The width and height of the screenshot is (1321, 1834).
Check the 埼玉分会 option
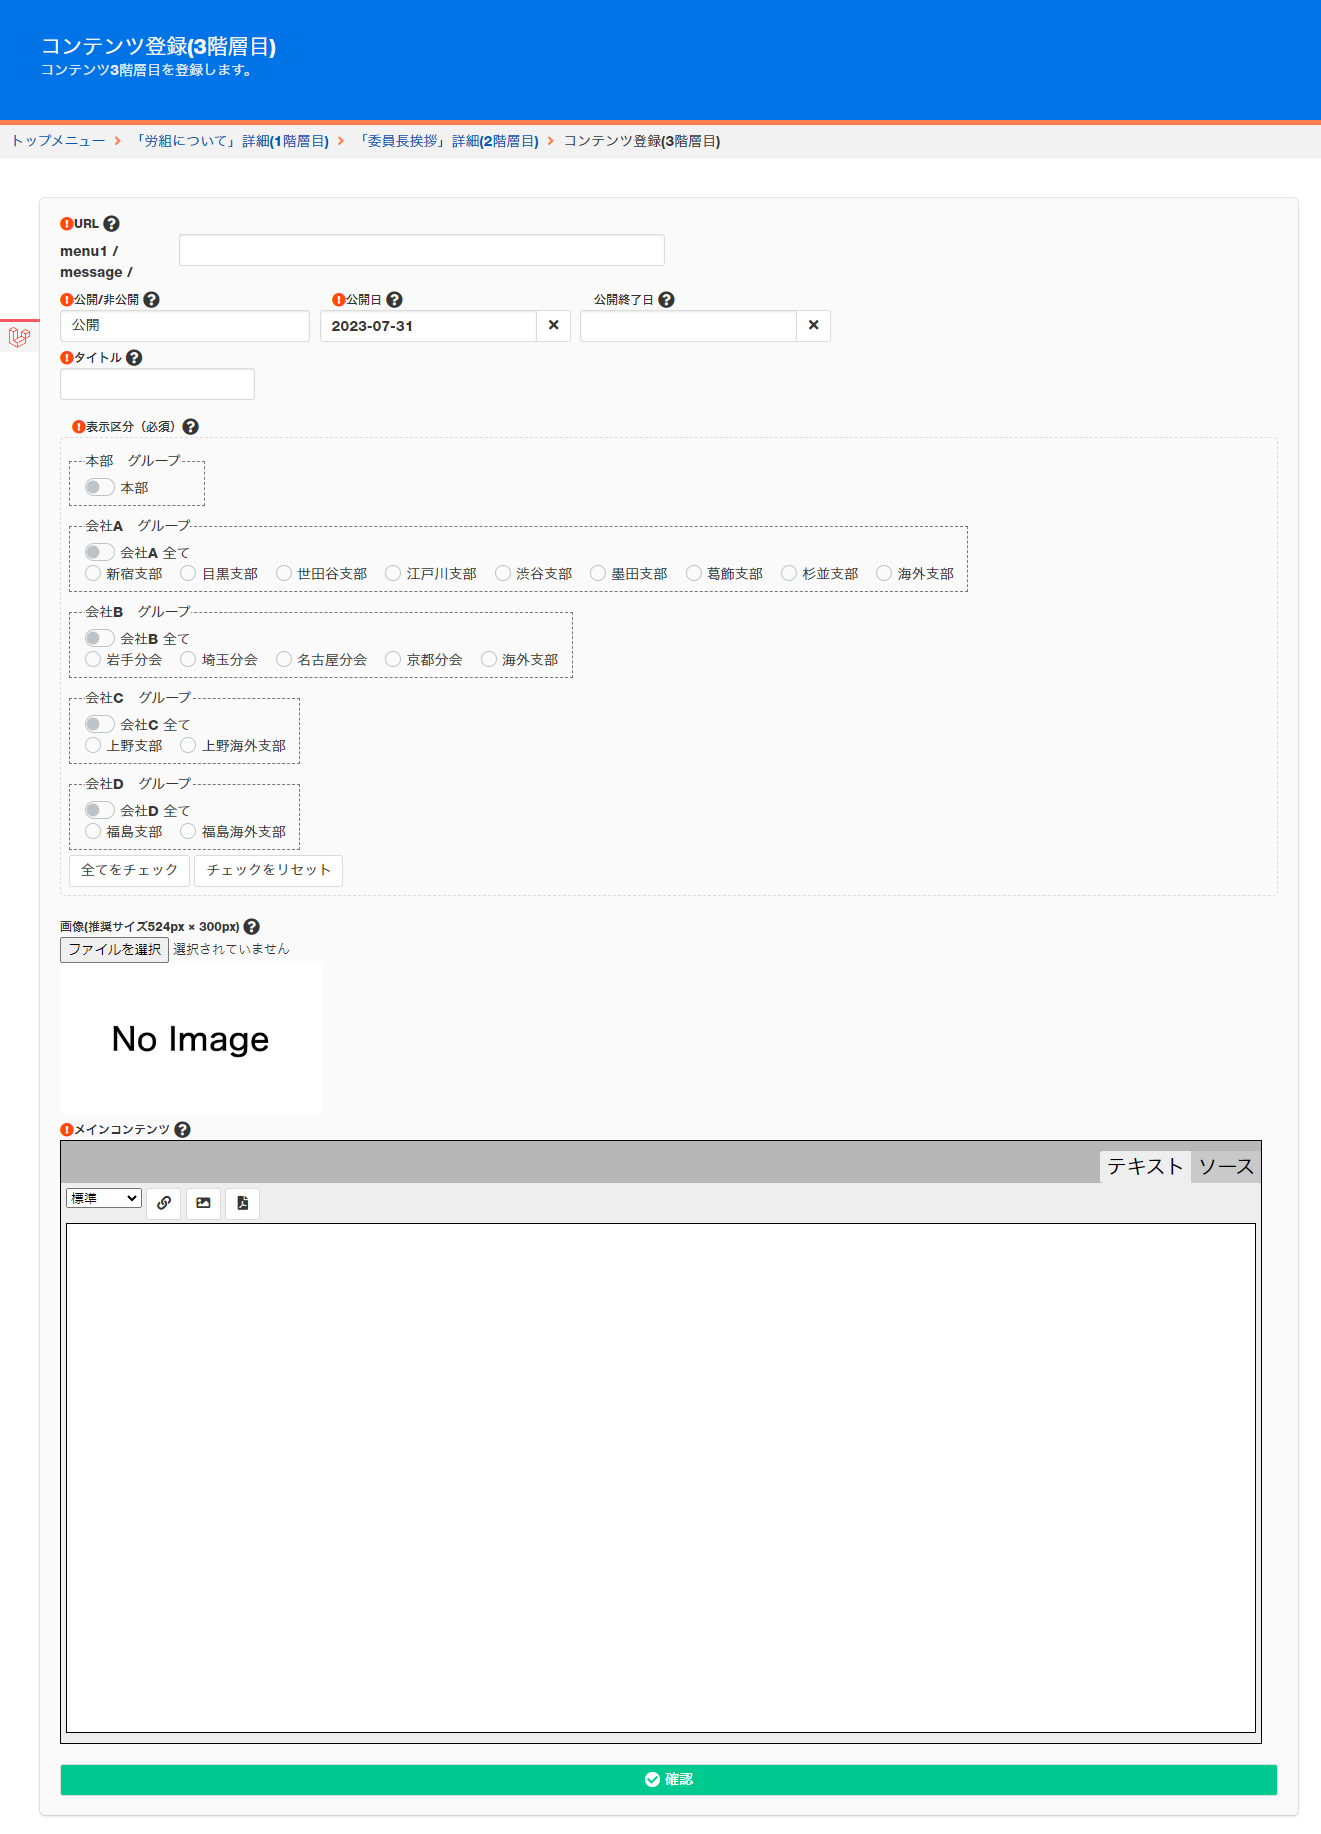pos(188,659)
